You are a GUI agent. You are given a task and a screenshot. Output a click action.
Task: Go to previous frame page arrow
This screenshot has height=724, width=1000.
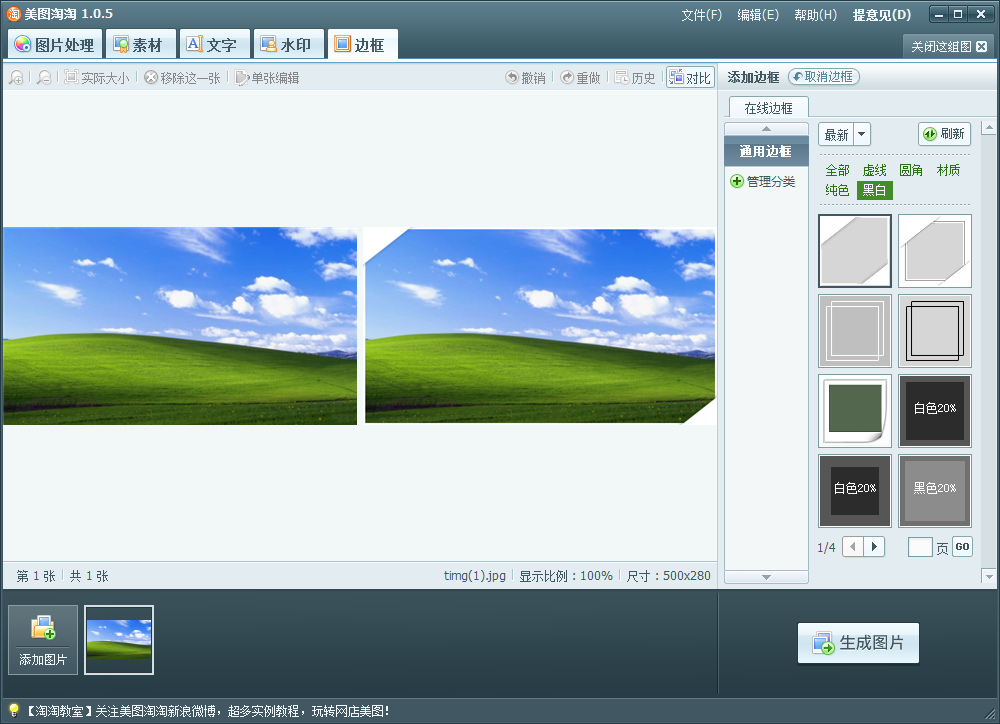(x=853, y=547)
